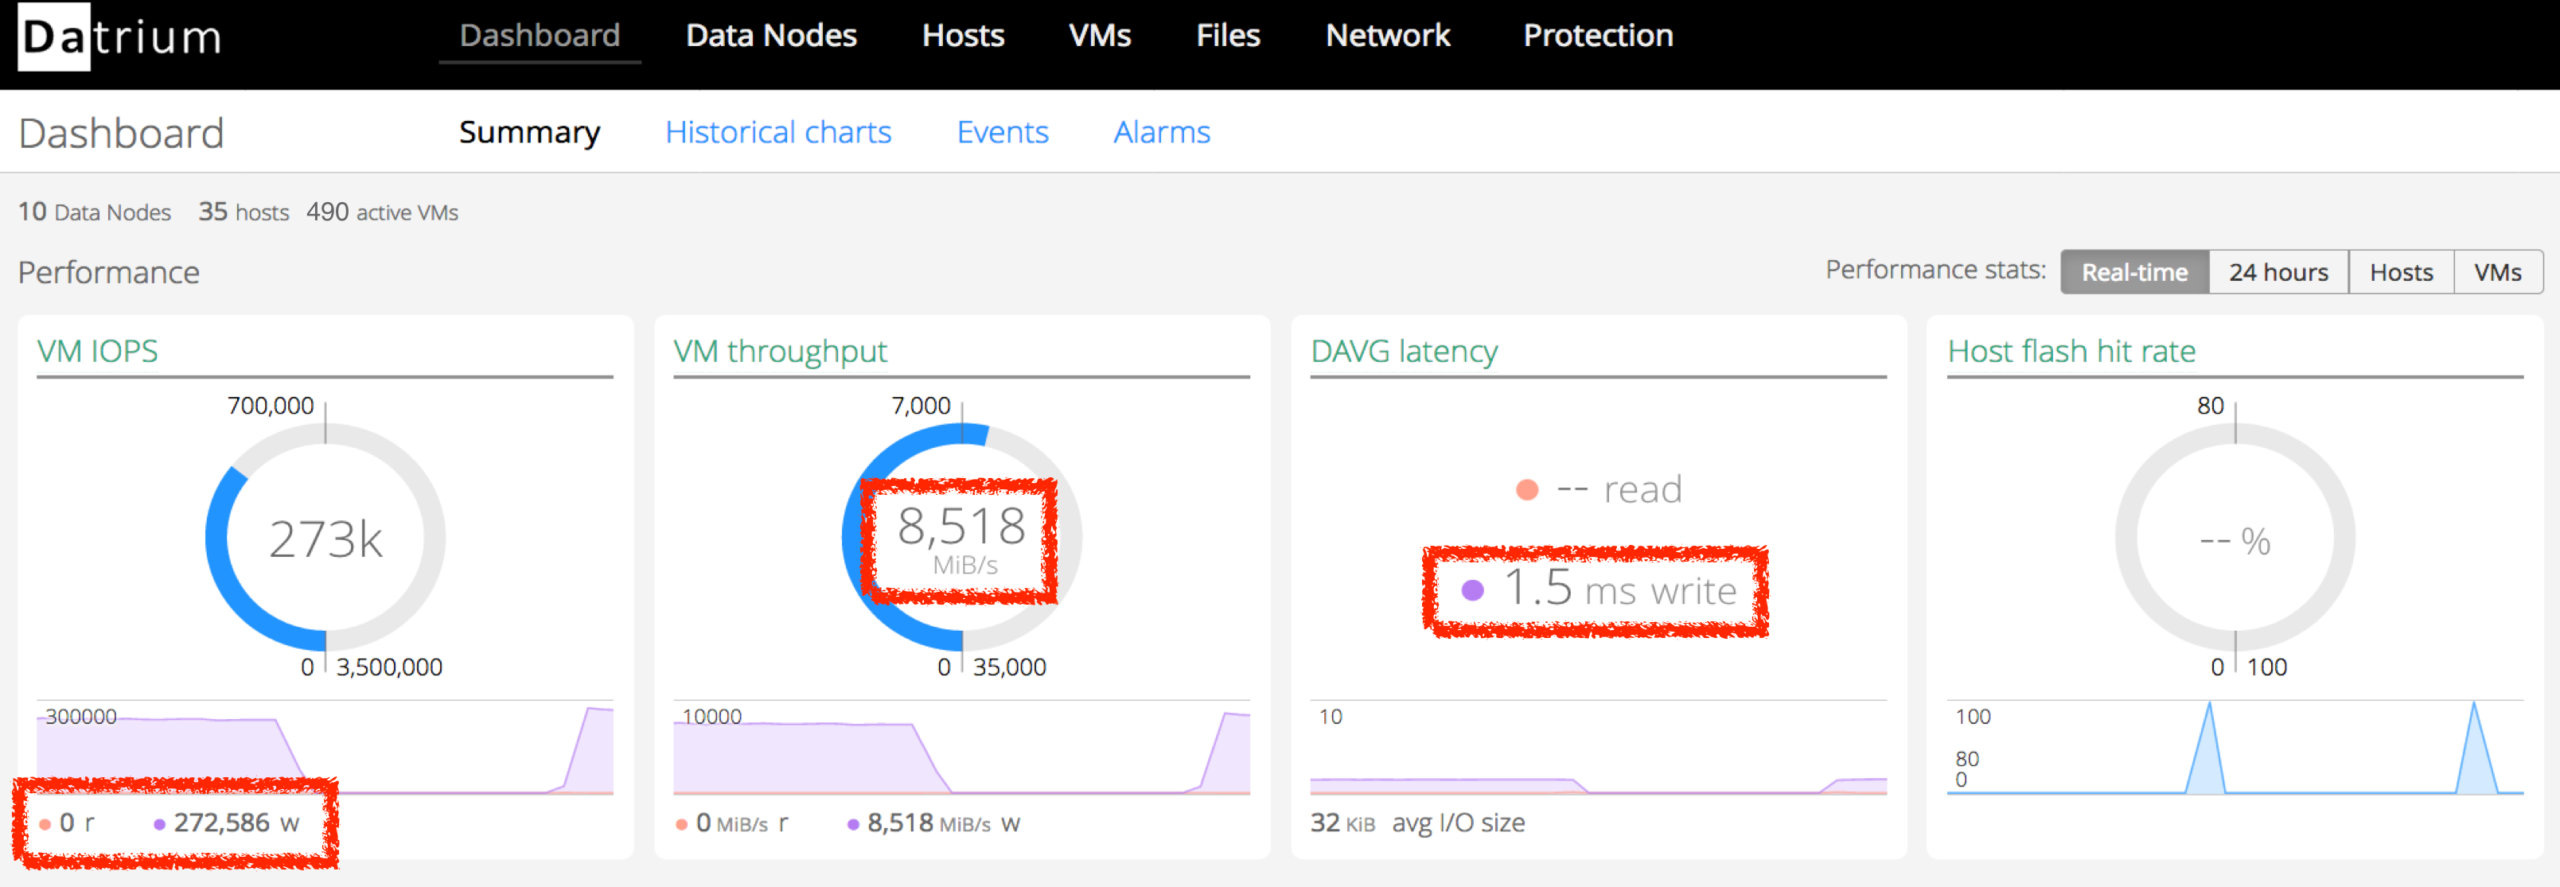Click the Host flash hit rate gauge
The height and width of the screenshot is (887, 2560).
(2235, 537)
